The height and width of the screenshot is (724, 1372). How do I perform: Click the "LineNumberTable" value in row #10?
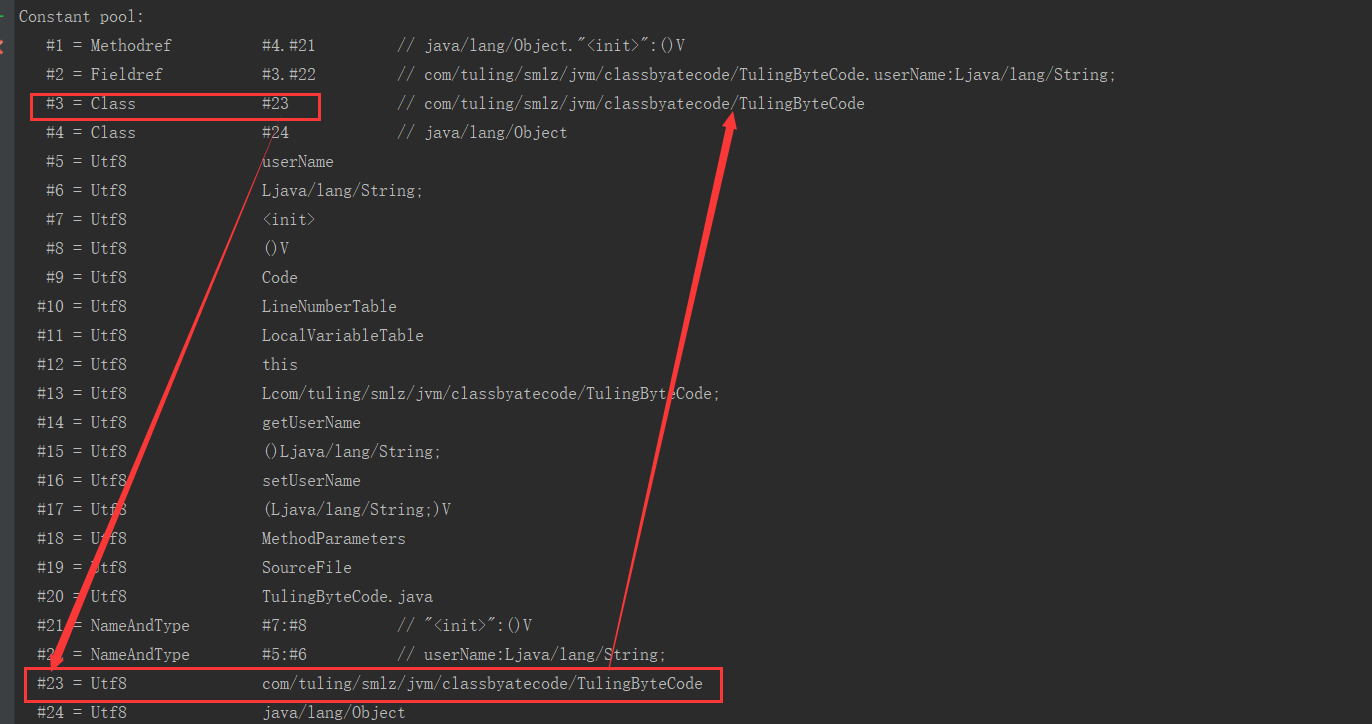[x=329, y=306]
